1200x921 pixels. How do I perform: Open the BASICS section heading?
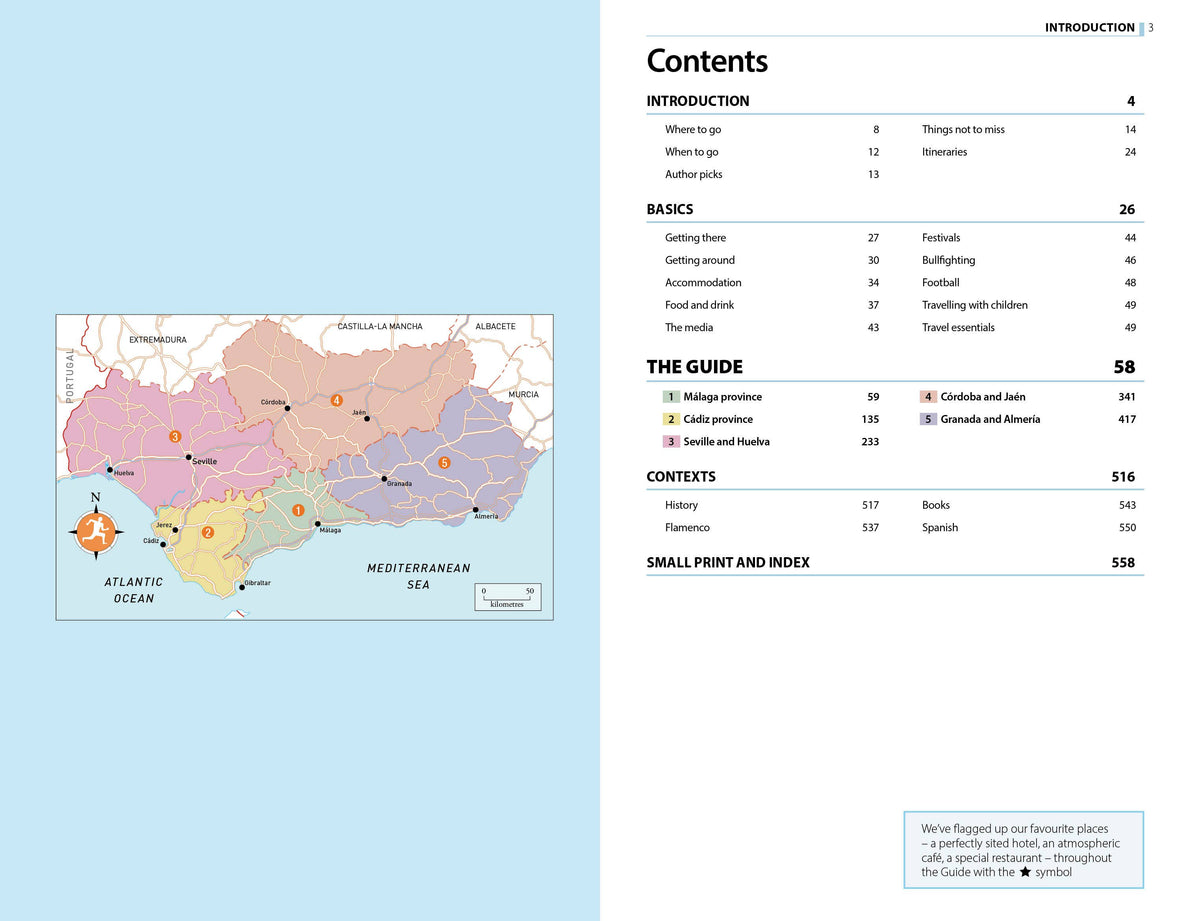[670, 209]
